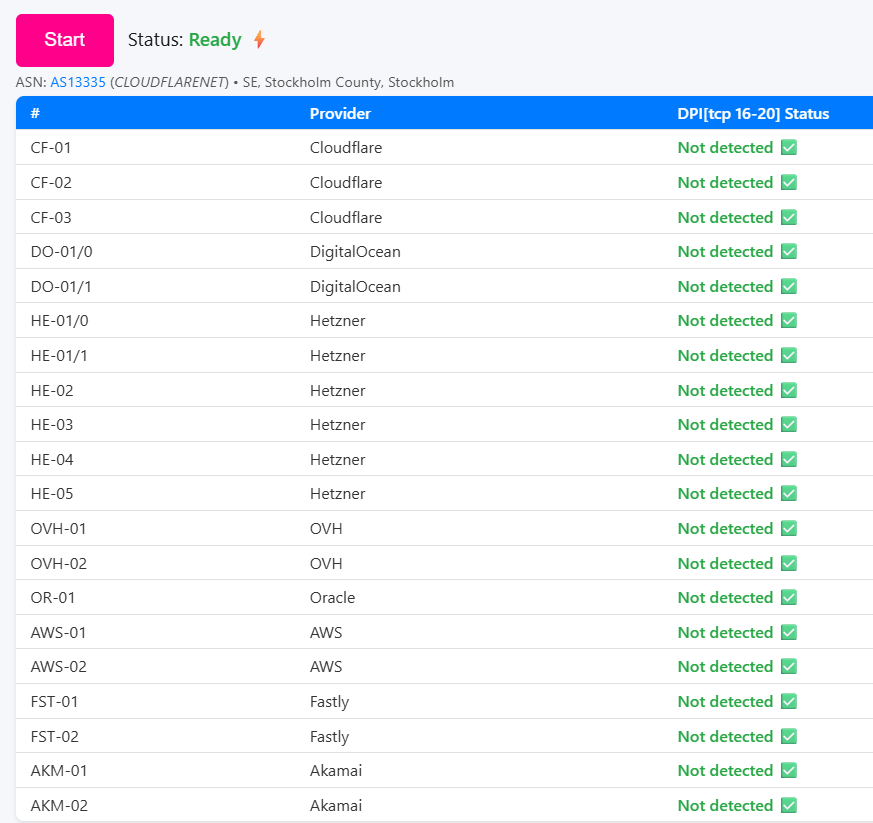This screenshot has height=823, width=873.
Task: Click the green checkmark icon for DO-01/0
Action: tap(788, 252)
